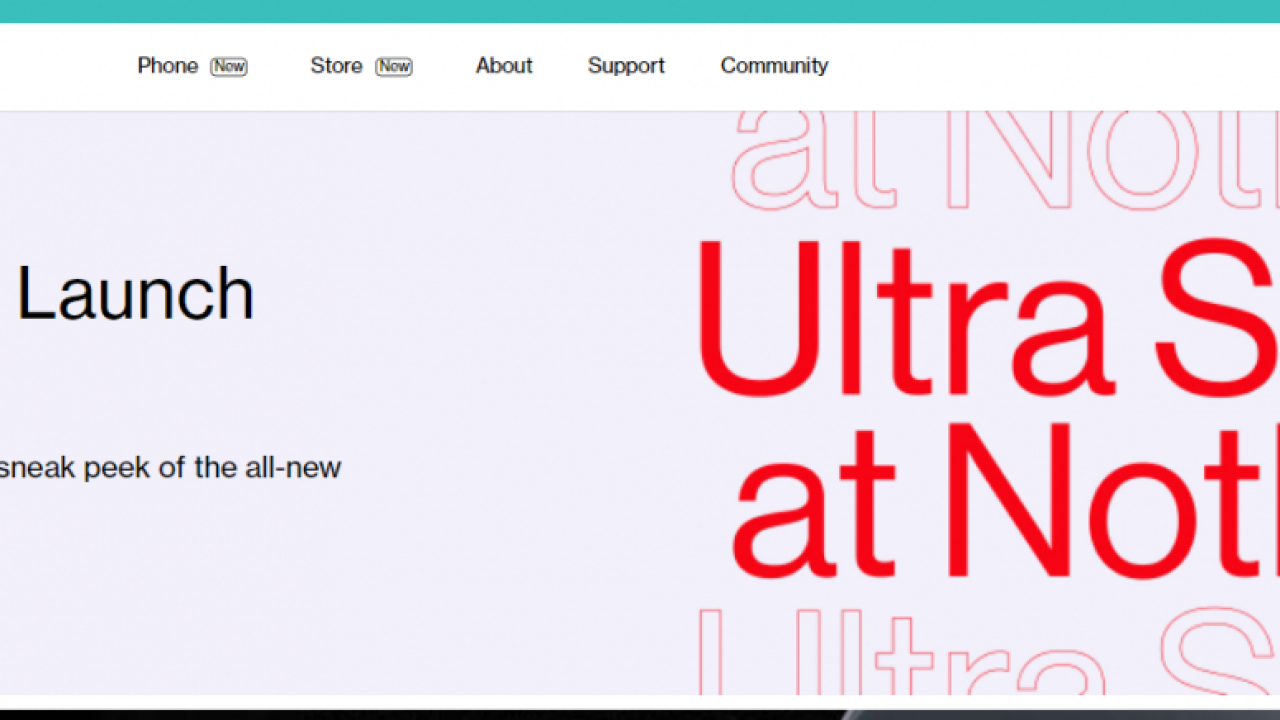
Task: Click the Launch headline text
Action: click(135, 294)
